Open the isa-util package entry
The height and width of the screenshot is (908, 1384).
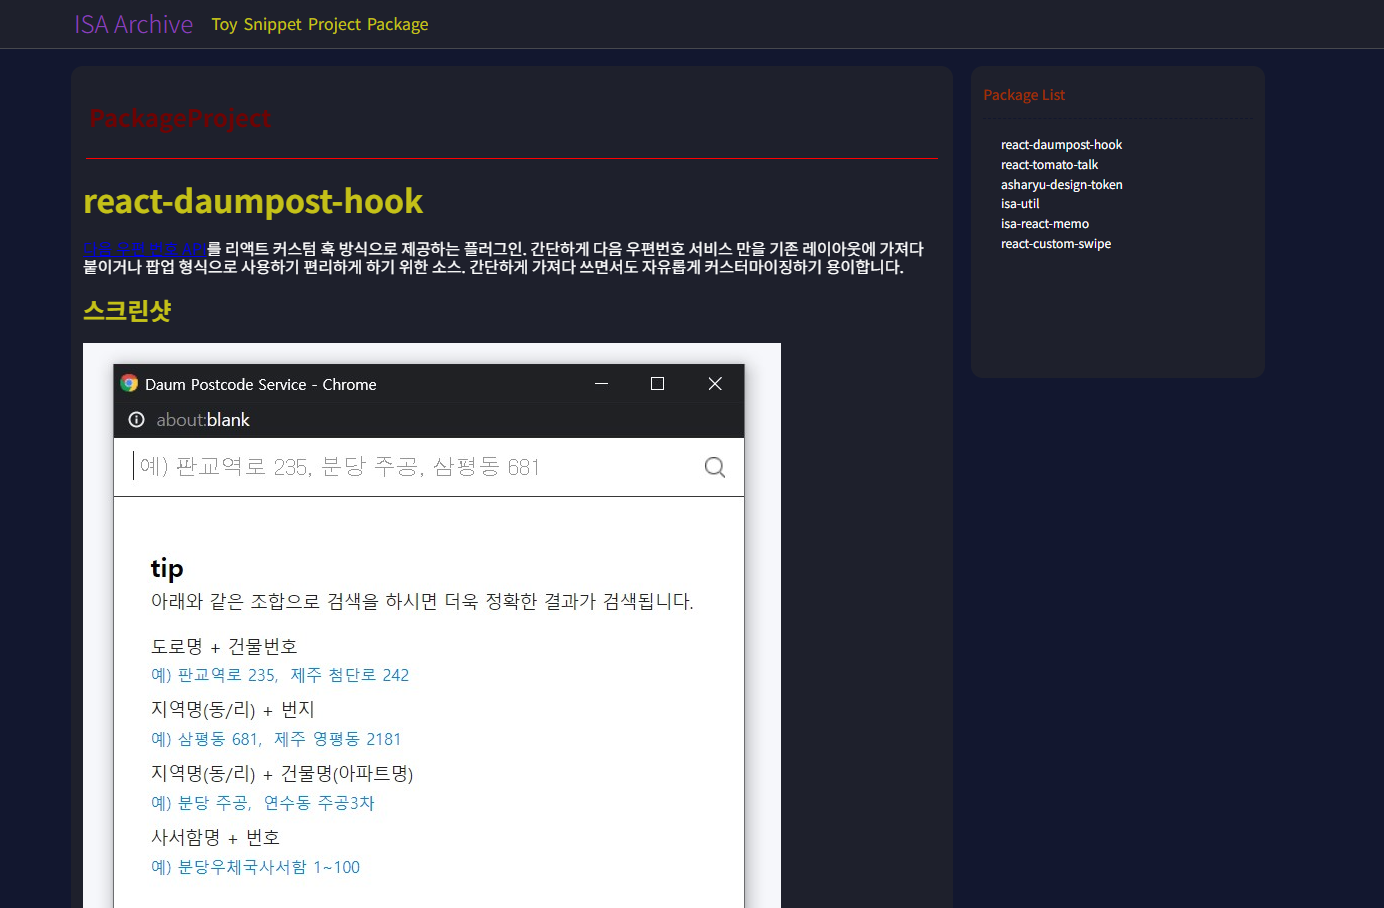pyautogui.click(x=1020, y=204)
